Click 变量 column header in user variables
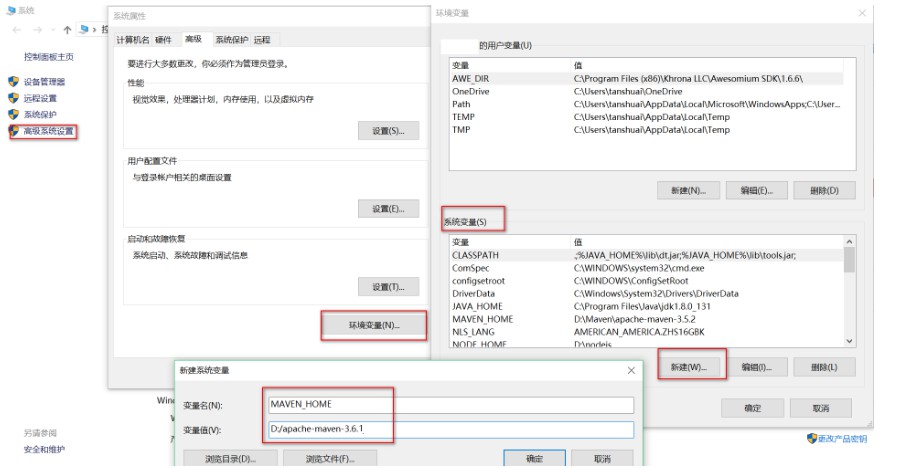Image resolution: width=904 pixels, height=468 pixels. point(510,65)
